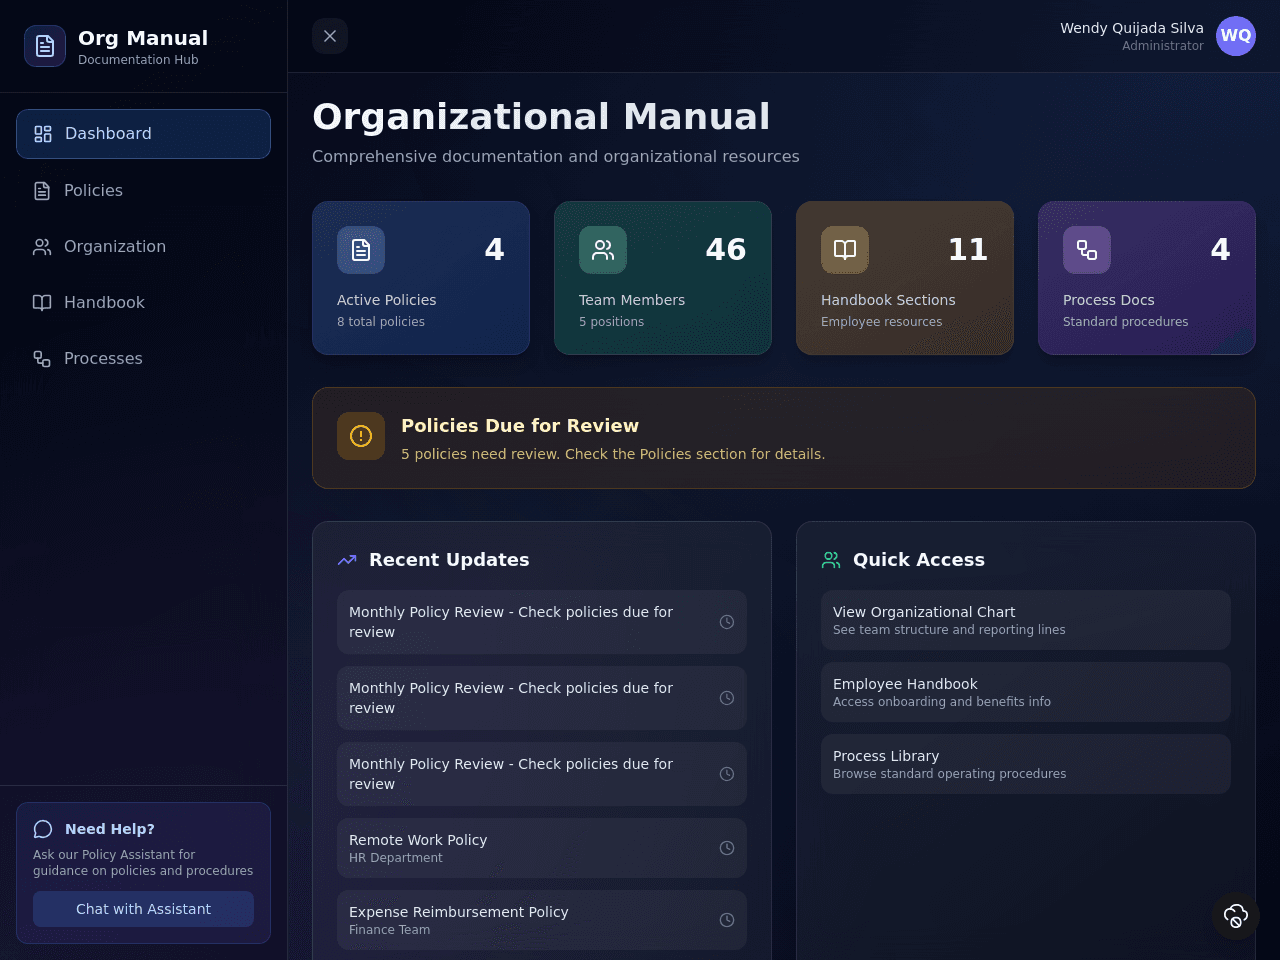
Task: Click the Handbook Sections card book icon
Action: coord(845,250)
